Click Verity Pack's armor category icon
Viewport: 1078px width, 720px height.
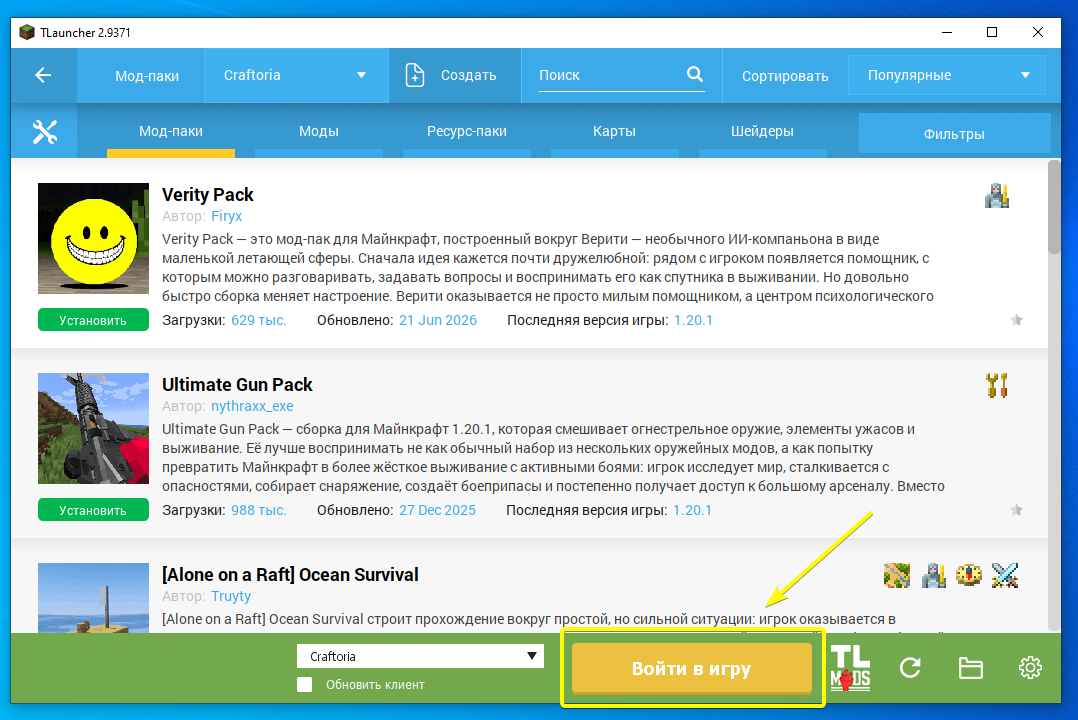(x=996, y=195)
